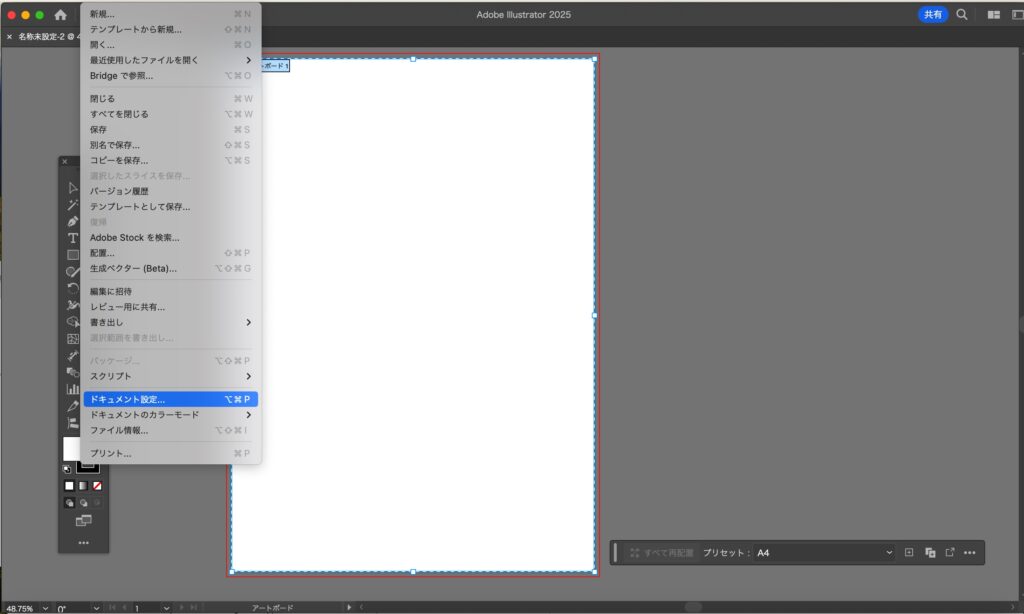The height and width of the screenshot is (614, 1024).
Task: Select the Rotate tool
Action: [72, 288]
